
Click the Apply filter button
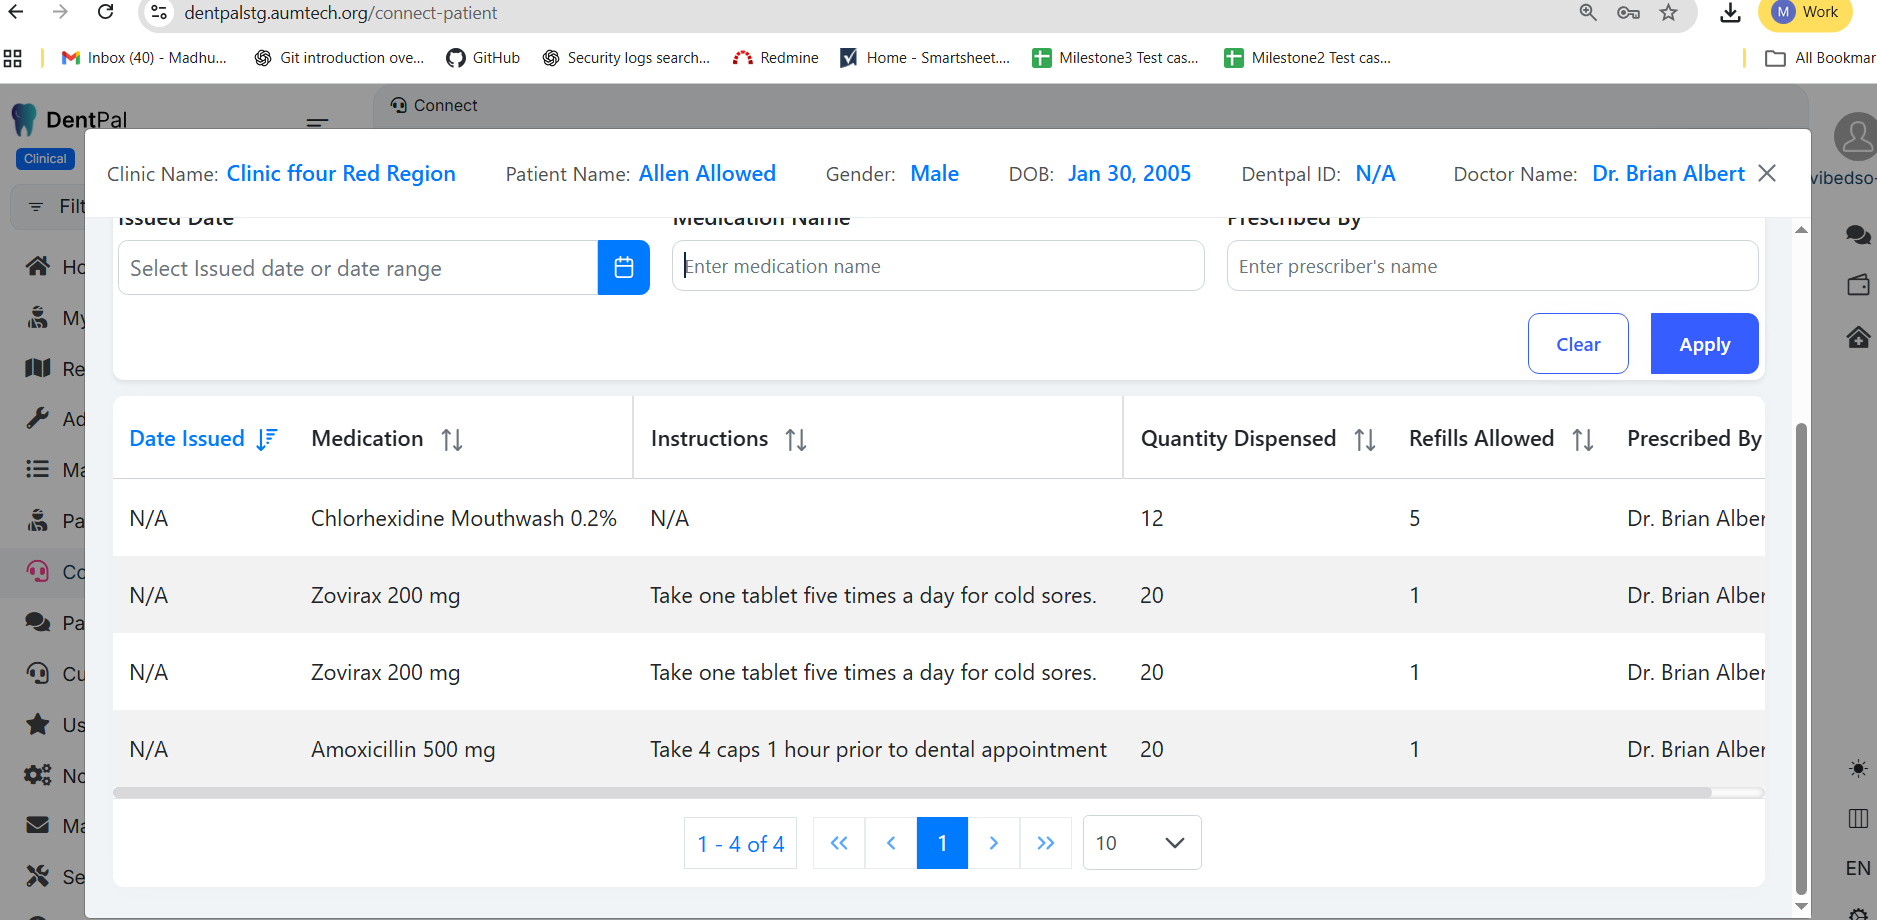click(x=1704, y=344)
